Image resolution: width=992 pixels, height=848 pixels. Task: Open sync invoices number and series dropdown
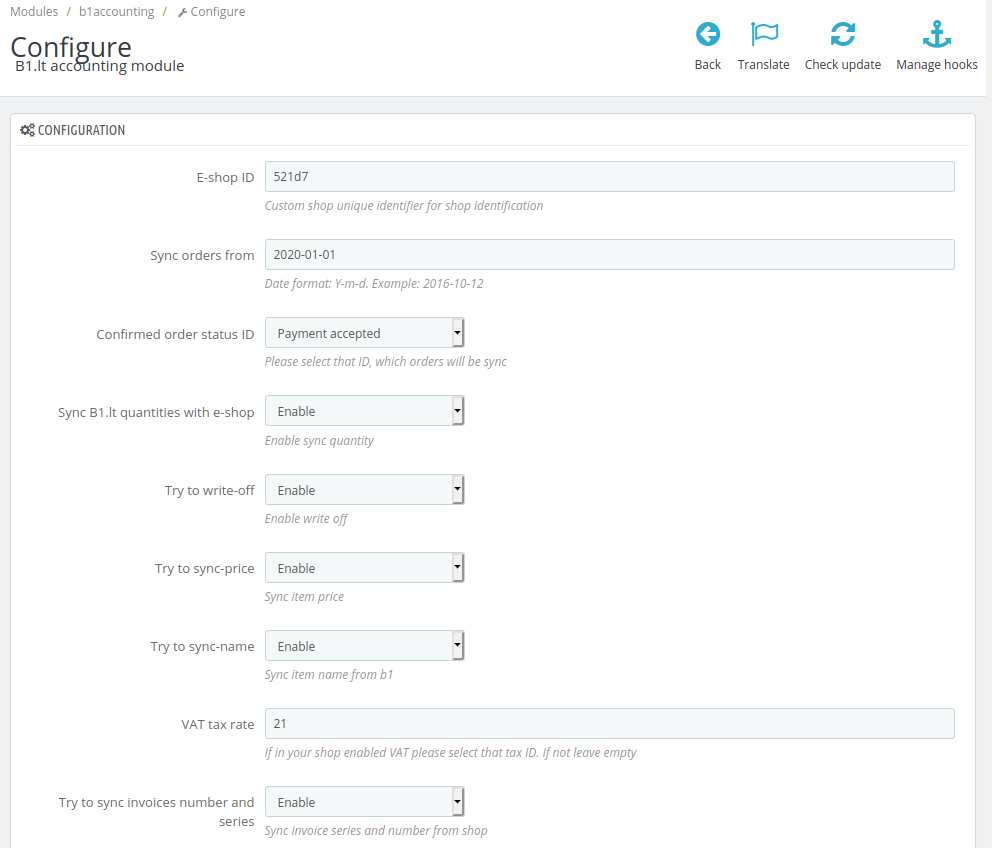(x=364, y=802)
